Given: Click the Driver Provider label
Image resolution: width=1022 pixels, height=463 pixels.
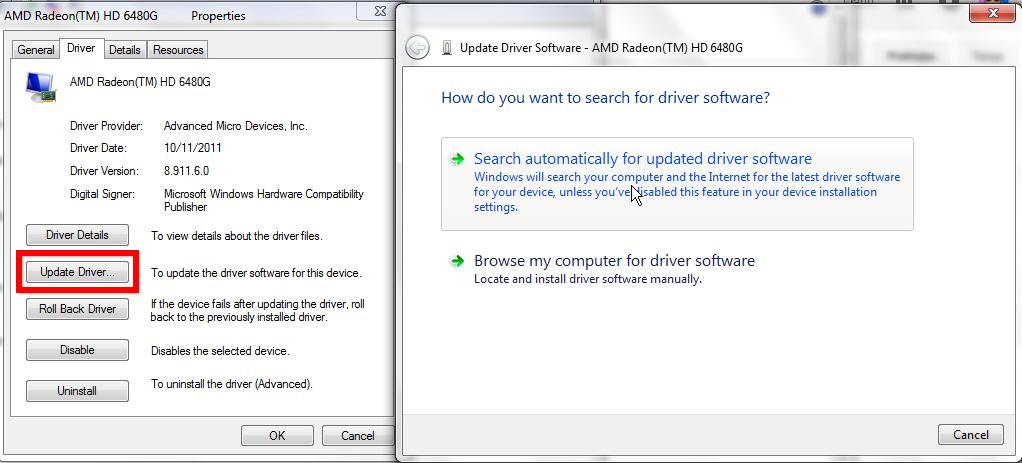Looking at the screenshot, I should pyautogui.click(x=106, y=126).
